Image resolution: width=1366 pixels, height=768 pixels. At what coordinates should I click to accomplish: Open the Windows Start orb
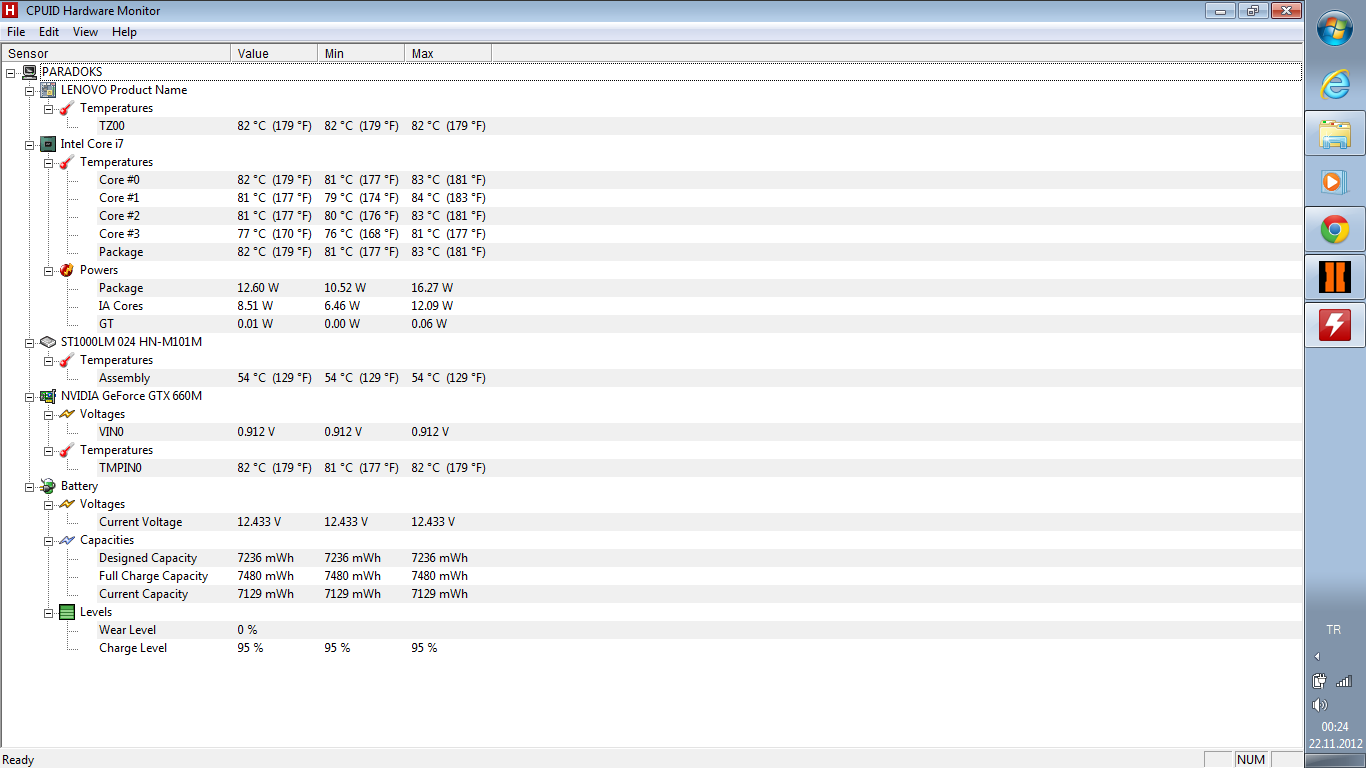click(1335, 28)
